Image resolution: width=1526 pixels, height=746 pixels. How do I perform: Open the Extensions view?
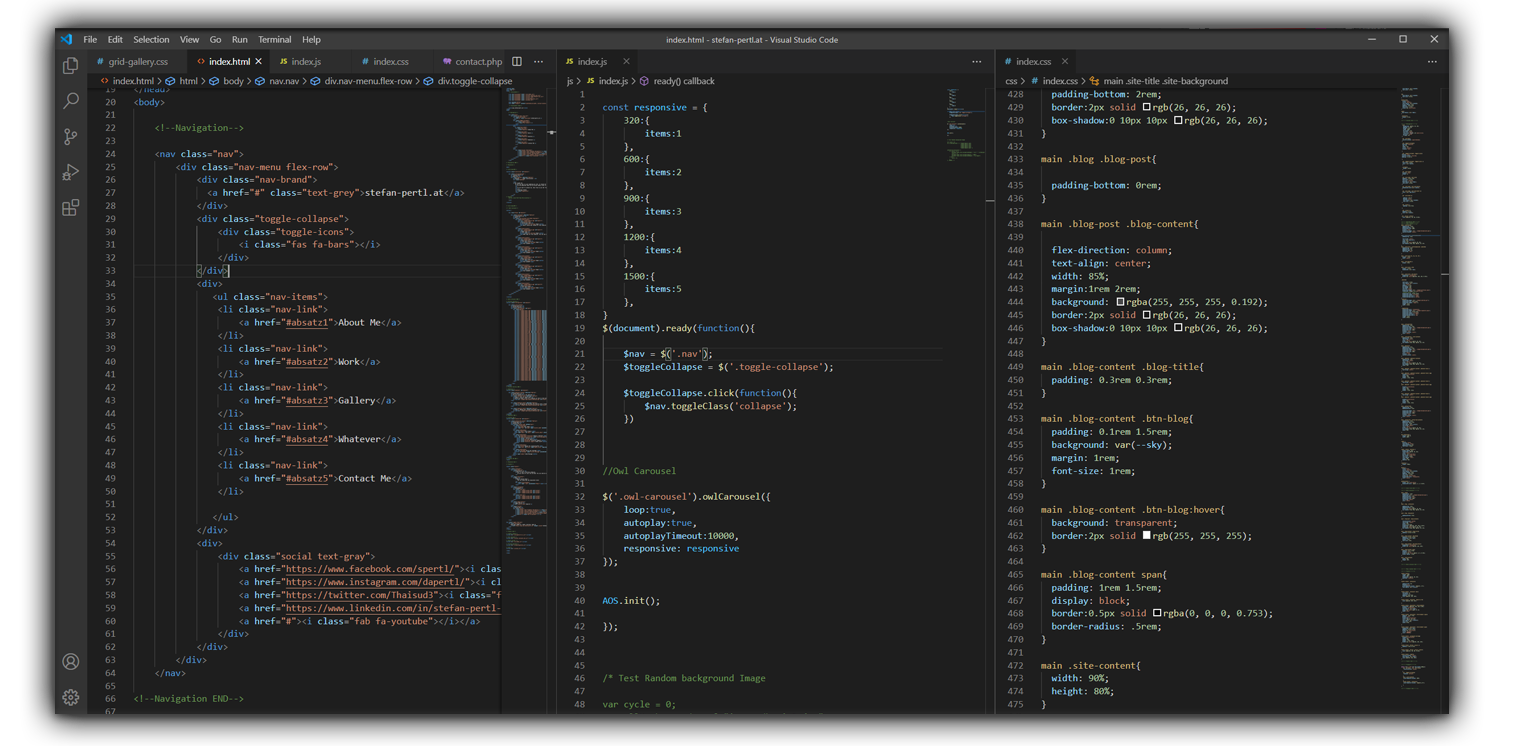70,208
